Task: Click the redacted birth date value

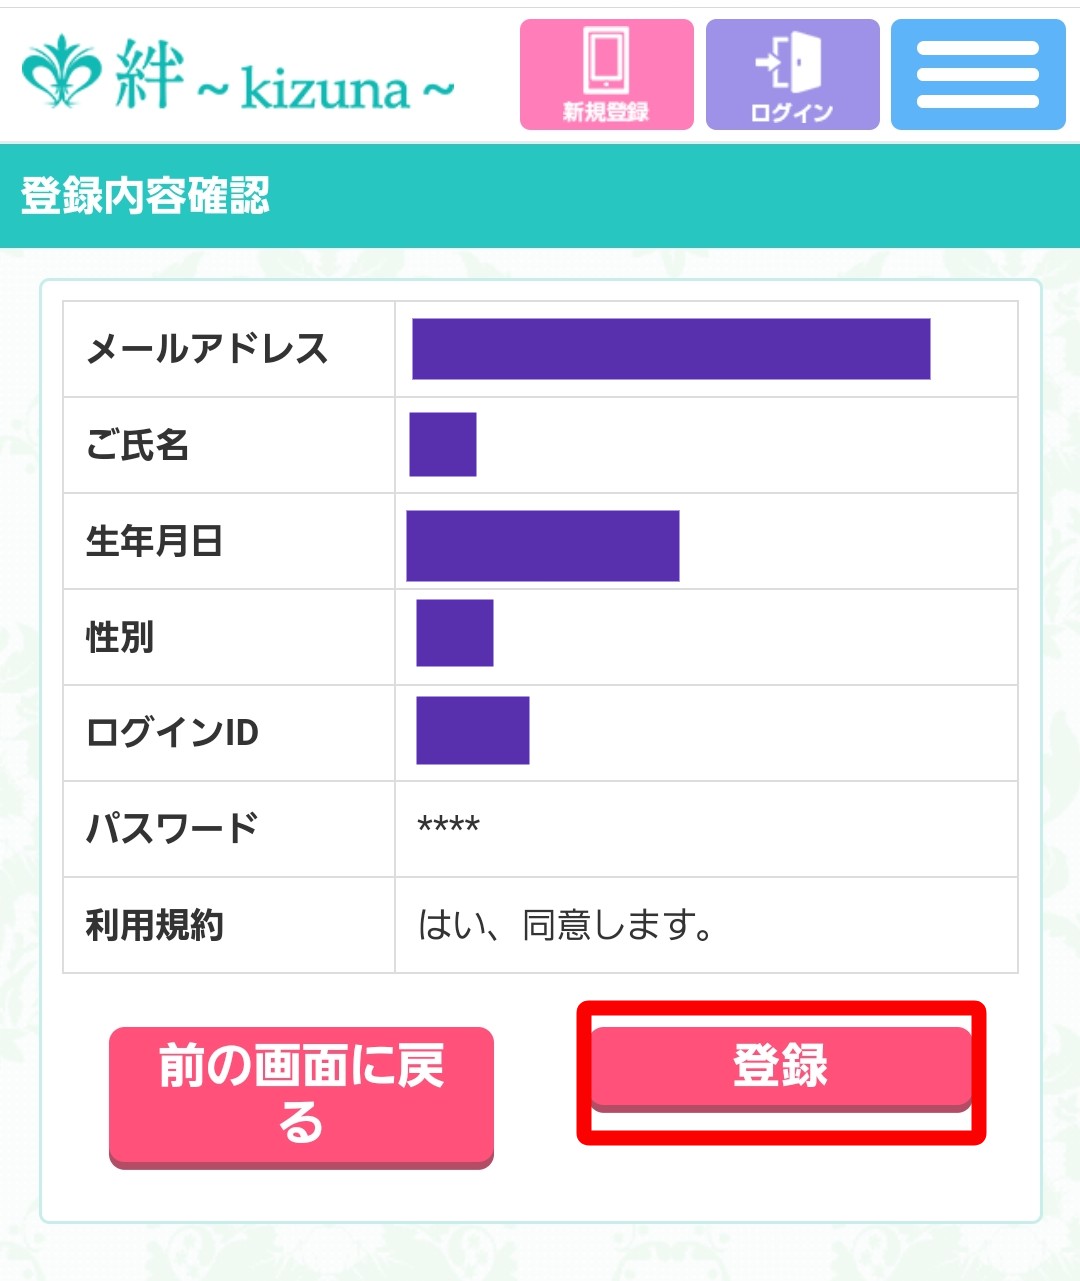Action: point(543,546)
